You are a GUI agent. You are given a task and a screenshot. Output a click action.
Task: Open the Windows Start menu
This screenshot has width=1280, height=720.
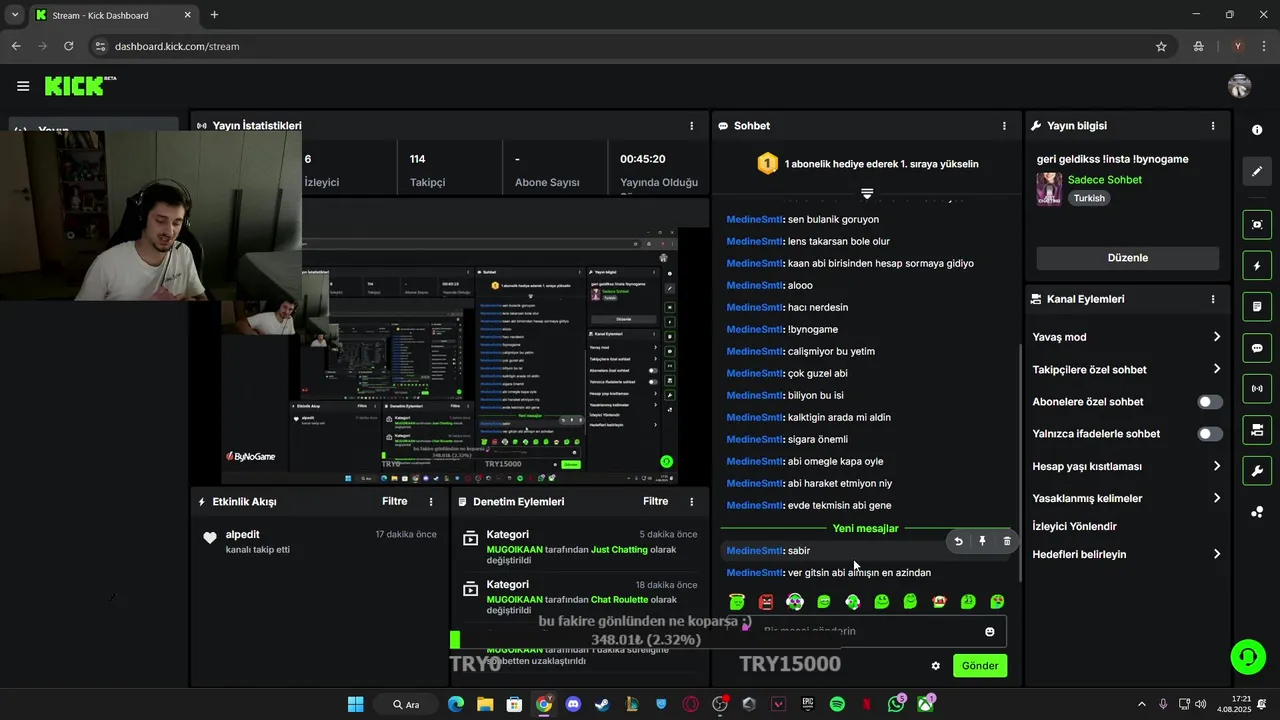click(x=355, y=704)
